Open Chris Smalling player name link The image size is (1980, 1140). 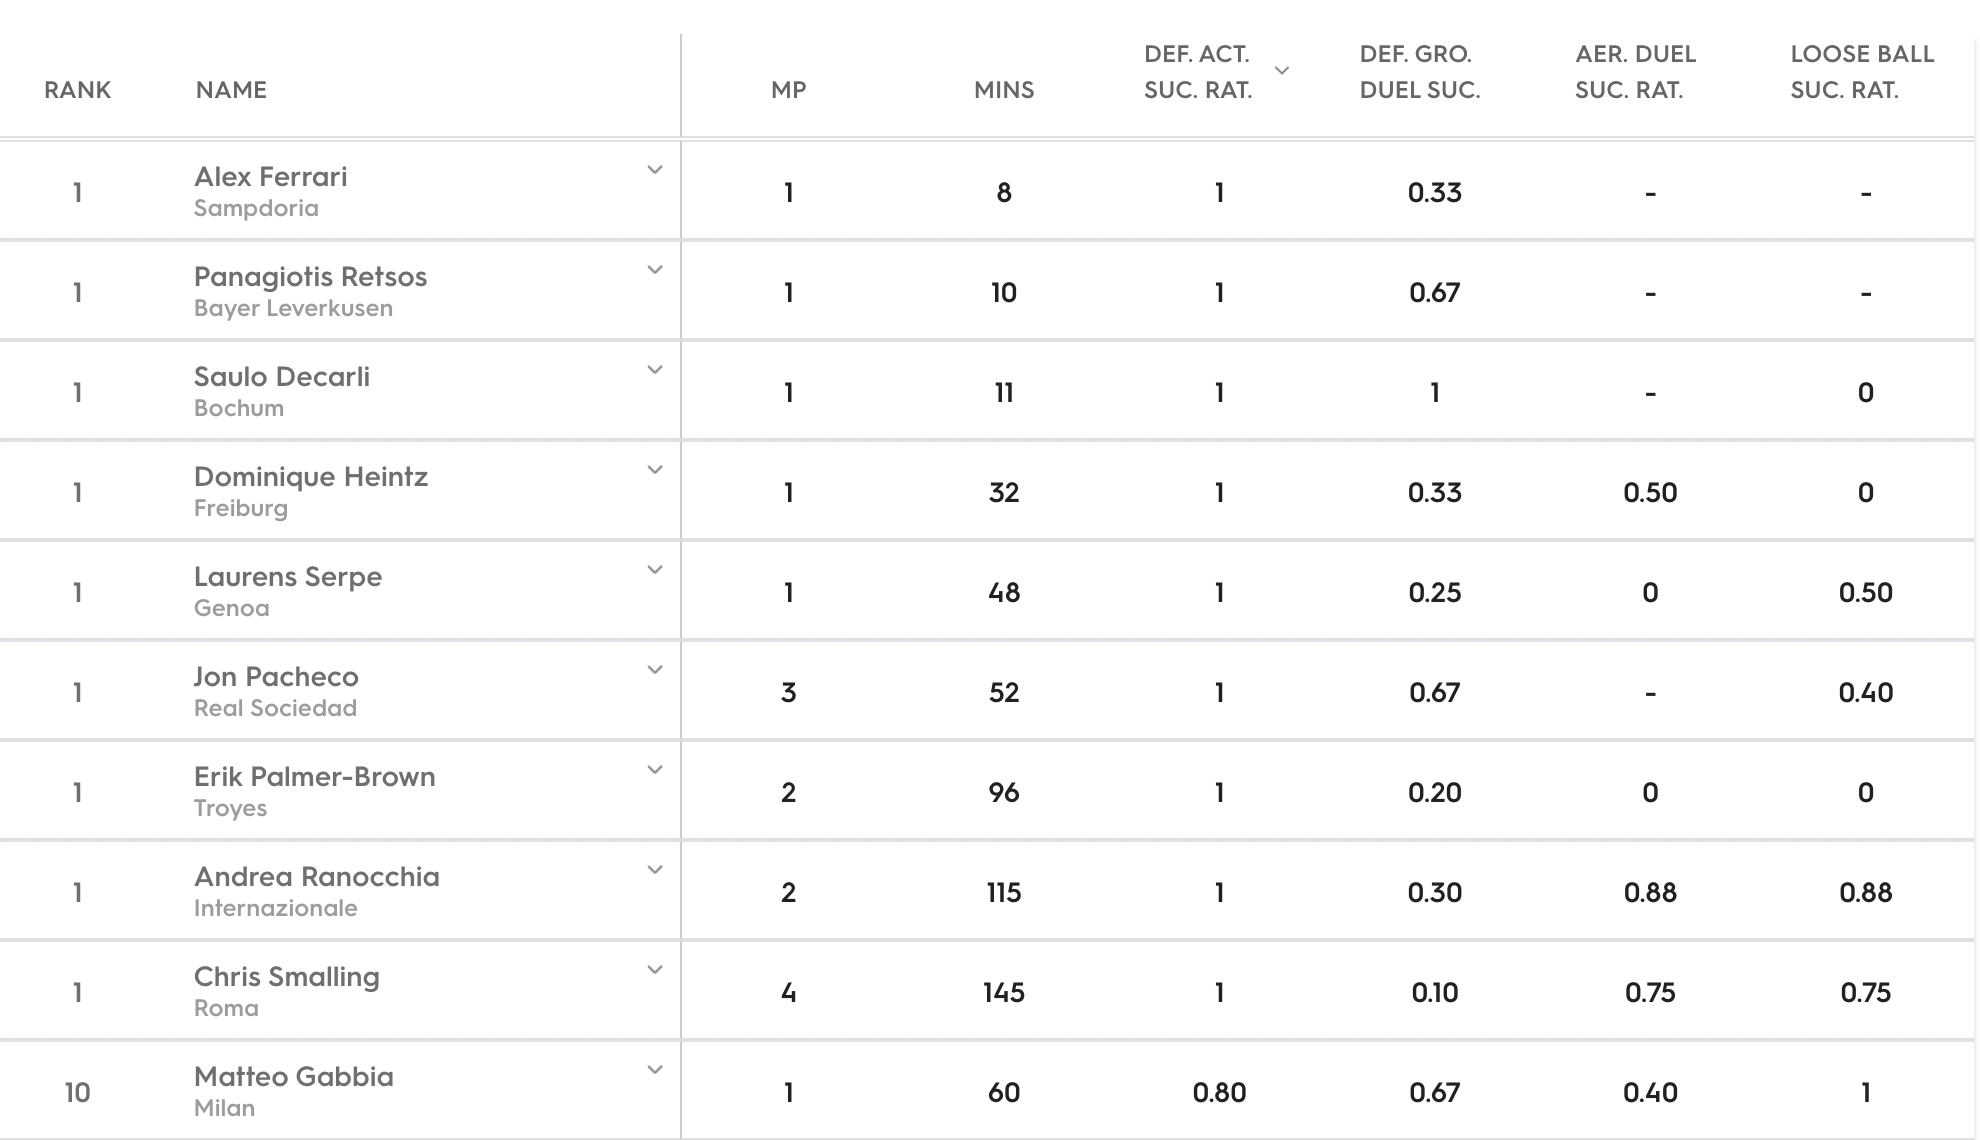pyautogui.click(x=287, y=977)
